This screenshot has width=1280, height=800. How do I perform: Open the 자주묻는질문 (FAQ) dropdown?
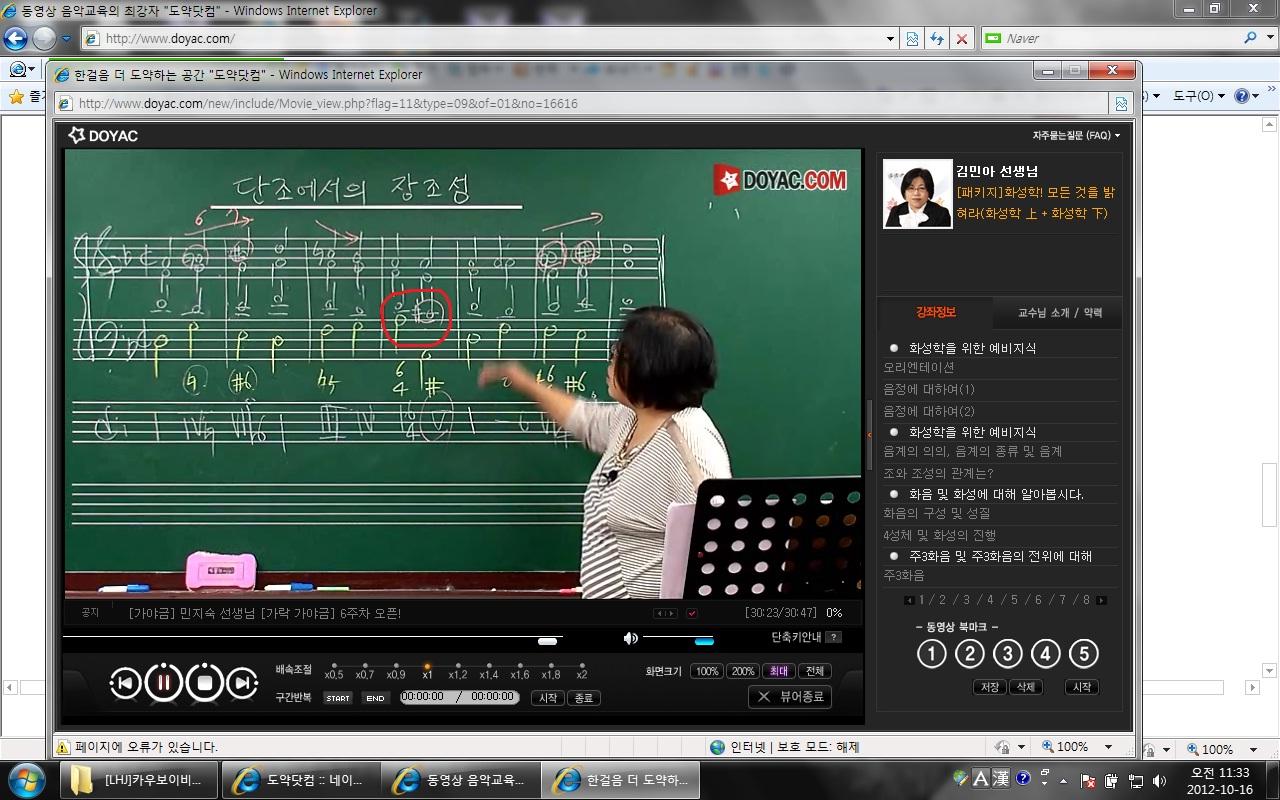(x=1076, y=135)
